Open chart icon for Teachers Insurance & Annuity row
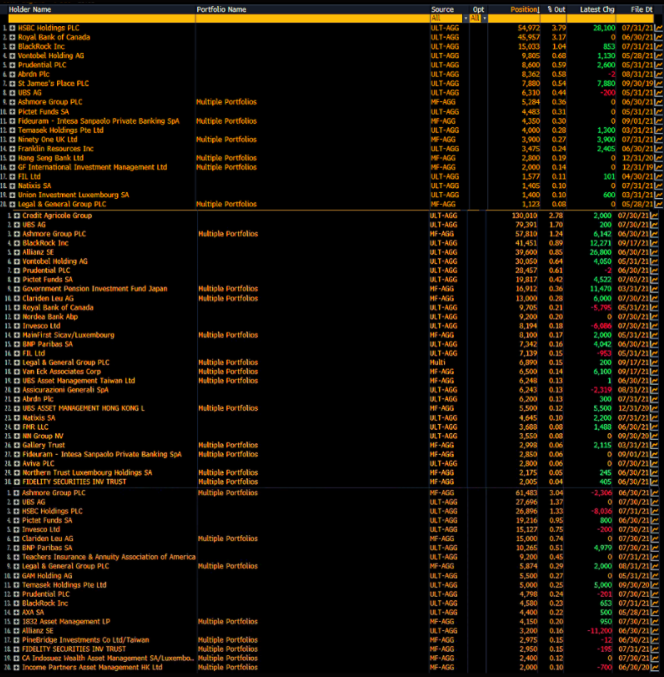Screen dimensions: 664x677 coord(655,557)
